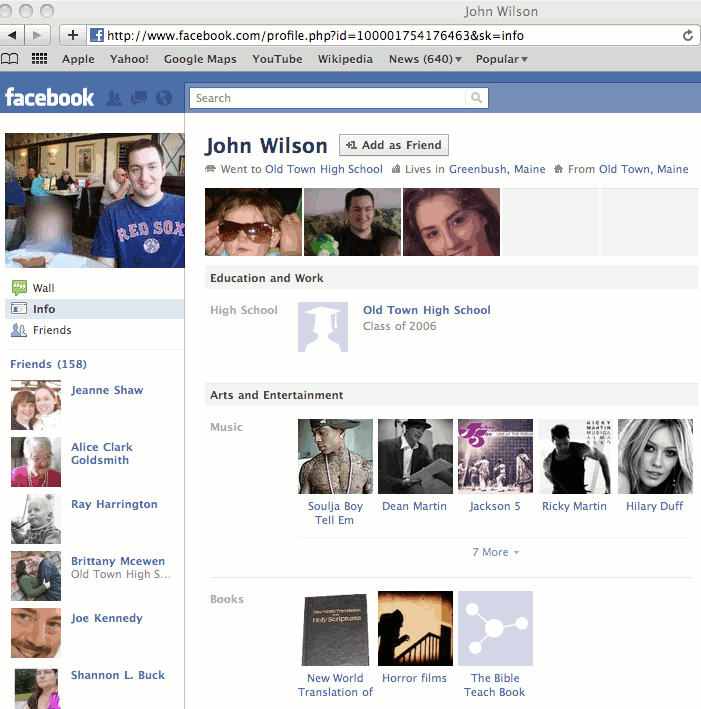This screenshot has height=709, width=701.
Task: Click the Ricky Martin image
Action: (575, 456)
